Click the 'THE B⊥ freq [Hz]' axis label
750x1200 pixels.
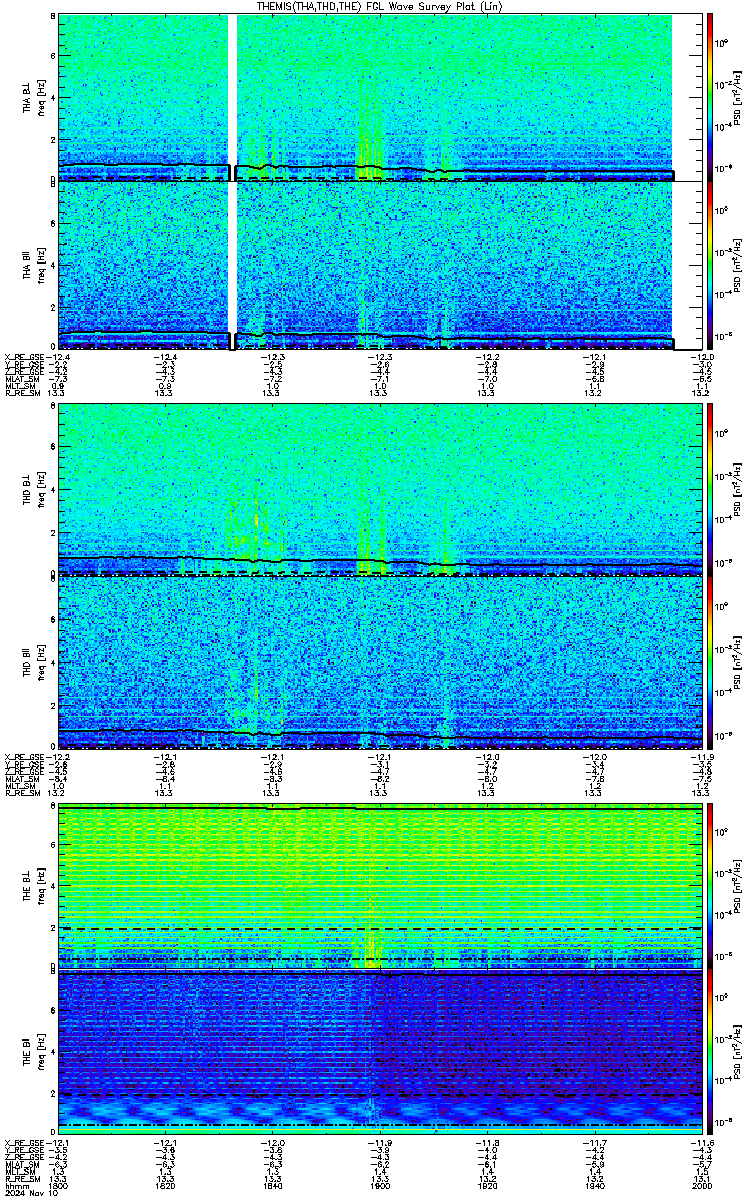(x=34, y=885)
